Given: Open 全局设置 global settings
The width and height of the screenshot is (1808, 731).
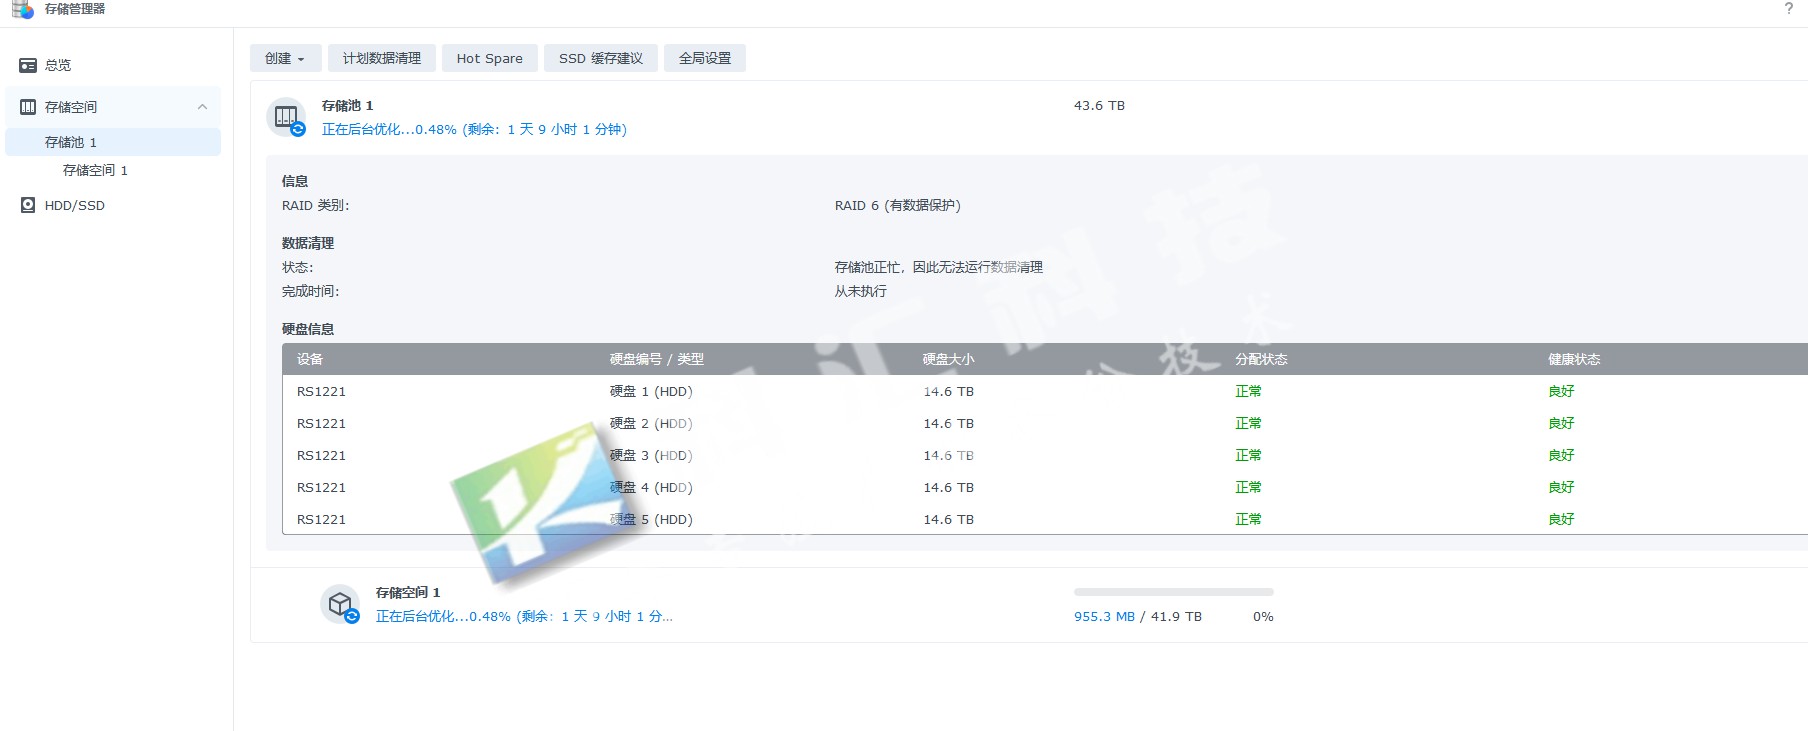Looking at the screenshot, I should tap(705, 58).
